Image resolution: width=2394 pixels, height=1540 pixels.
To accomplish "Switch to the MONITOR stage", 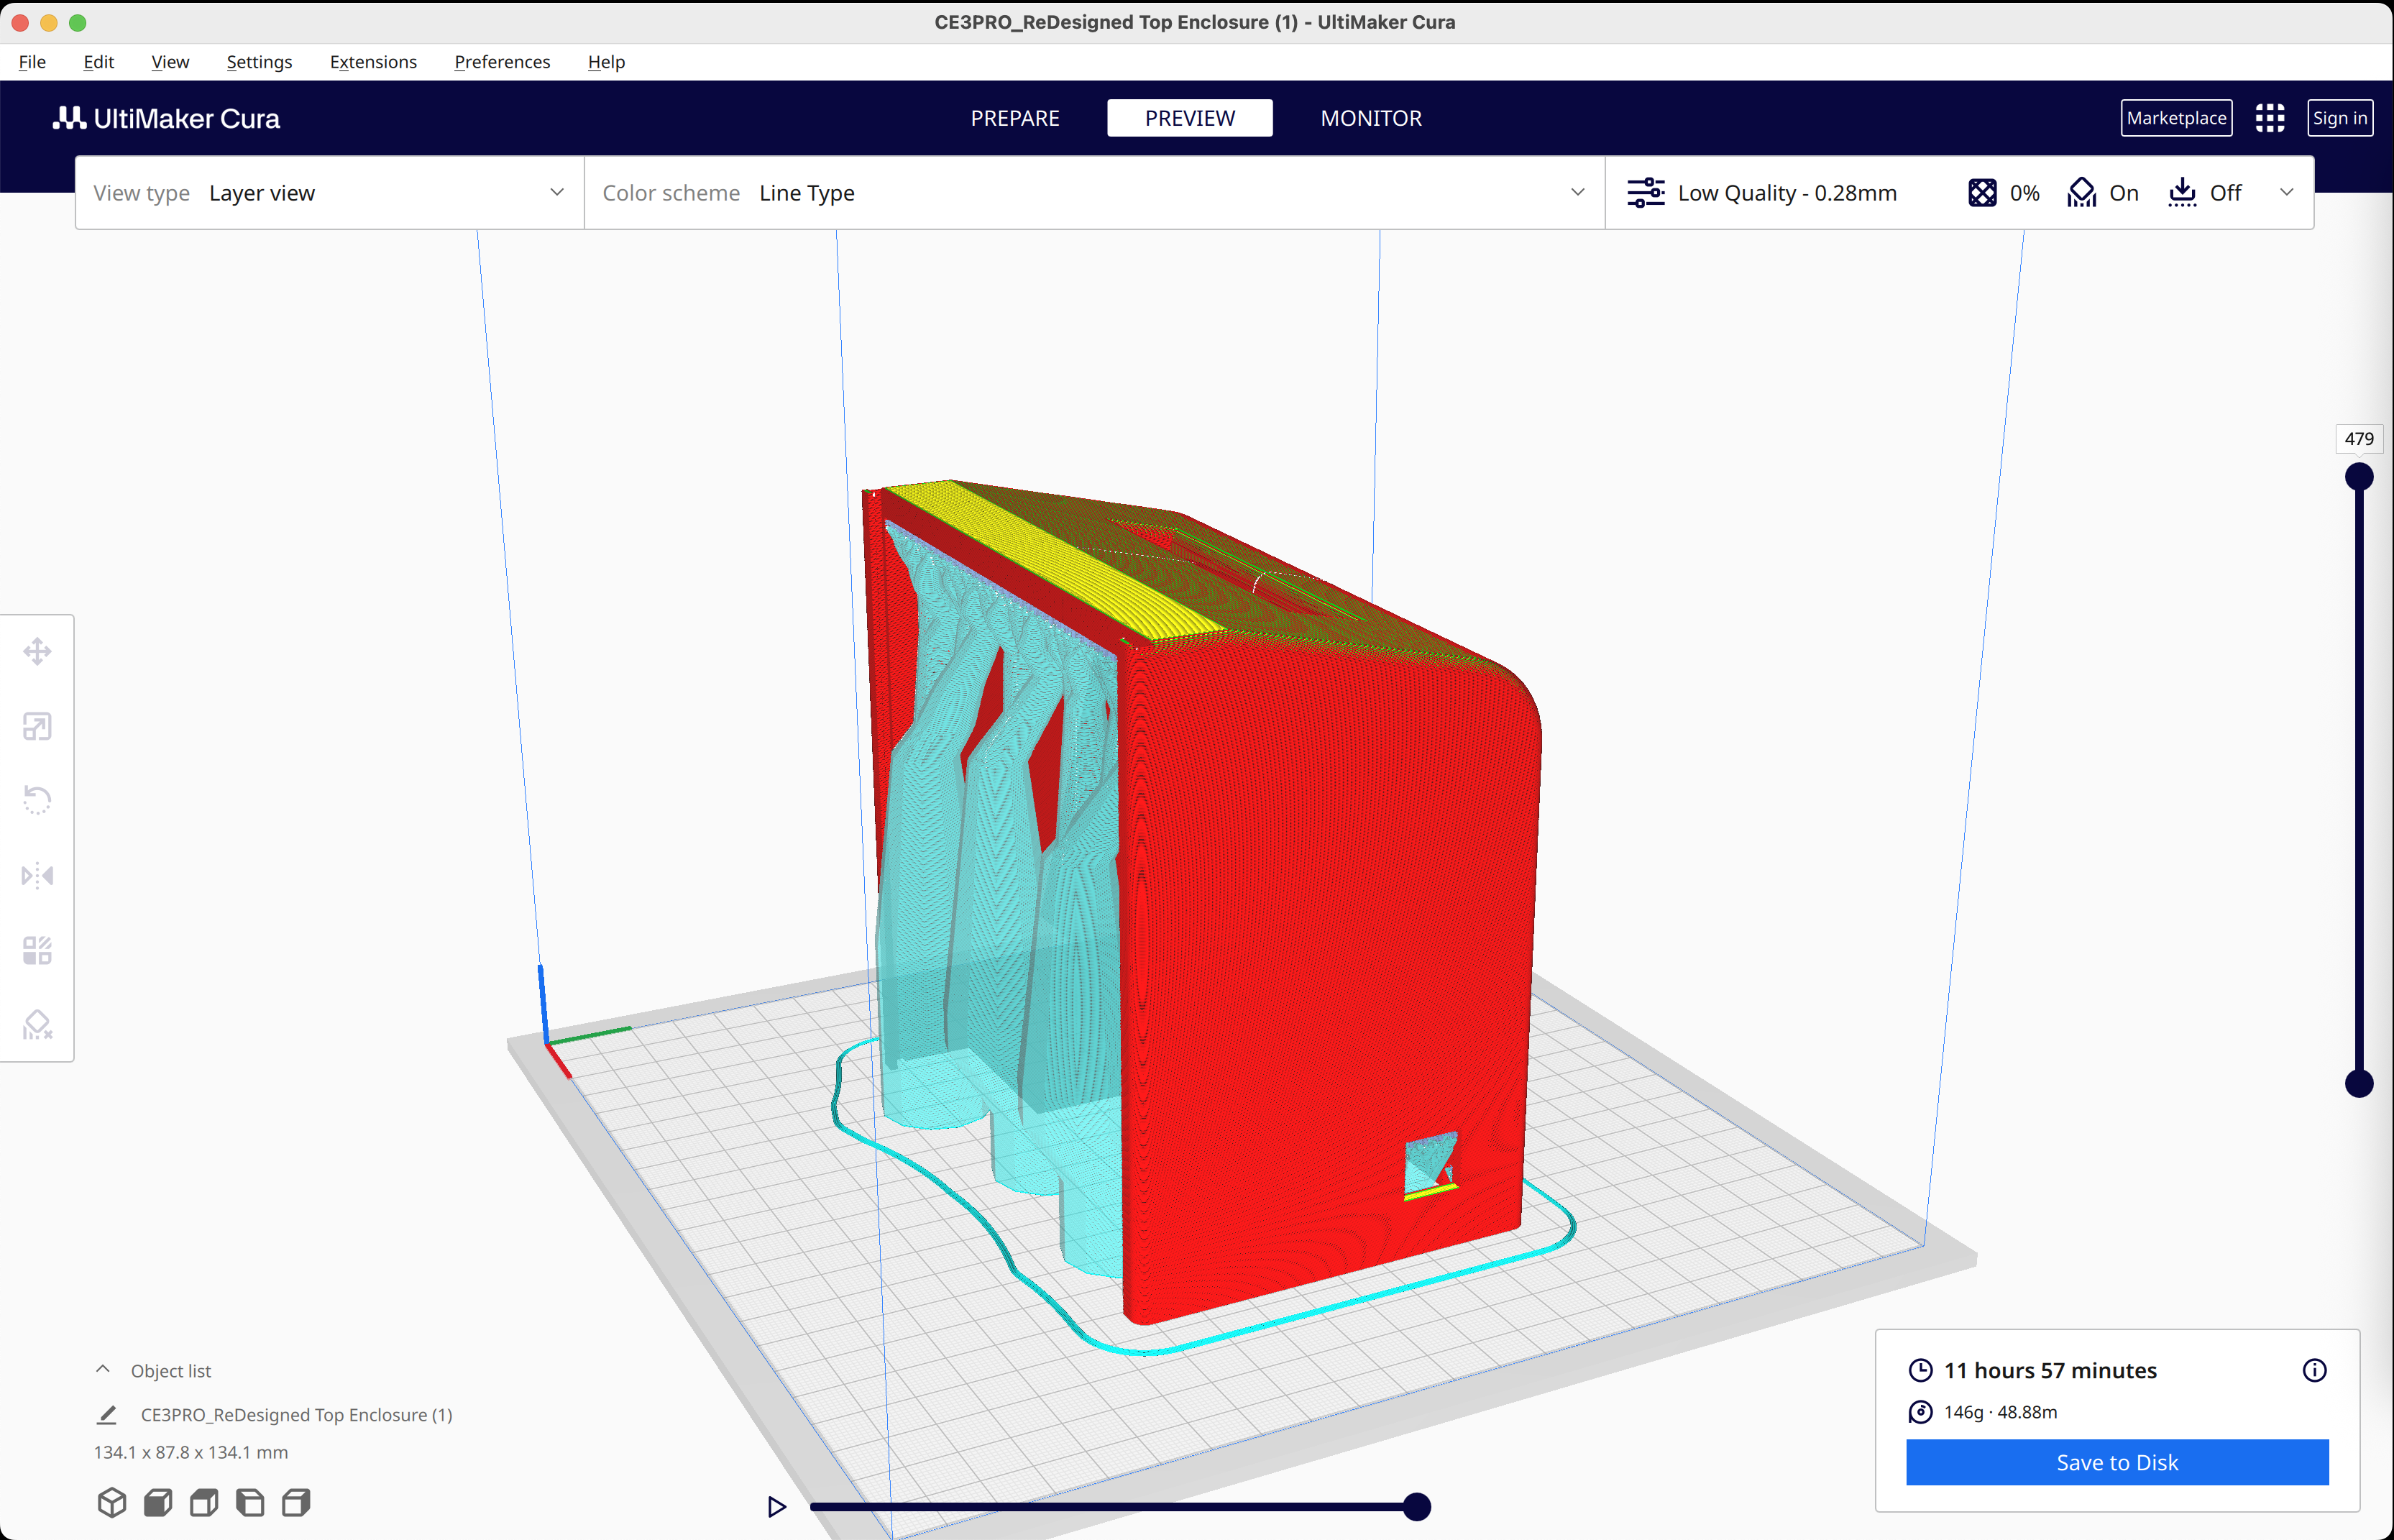I will pos(1371,118).
